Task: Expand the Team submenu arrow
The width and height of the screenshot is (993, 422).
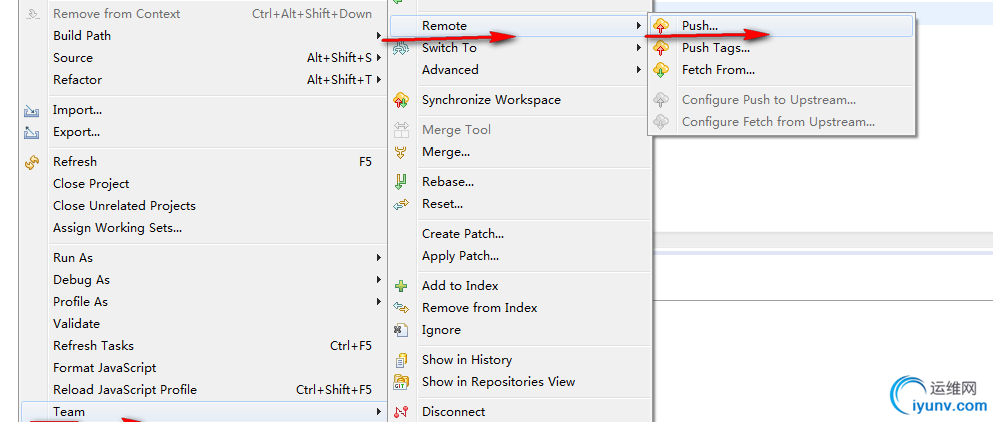Action: [379, 412]
